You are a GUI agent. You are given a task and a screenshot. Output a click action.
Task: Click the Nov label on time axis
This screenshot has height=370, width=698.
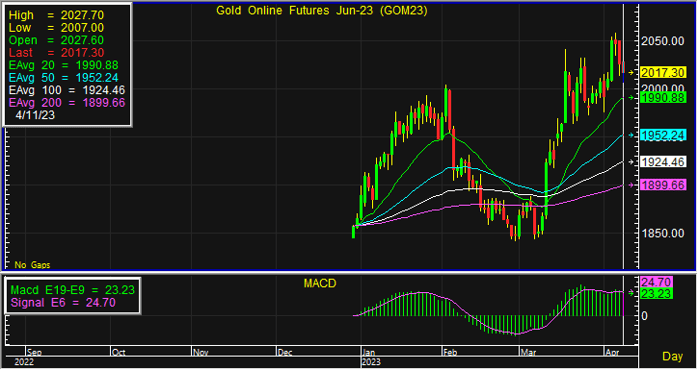[200, 352]
